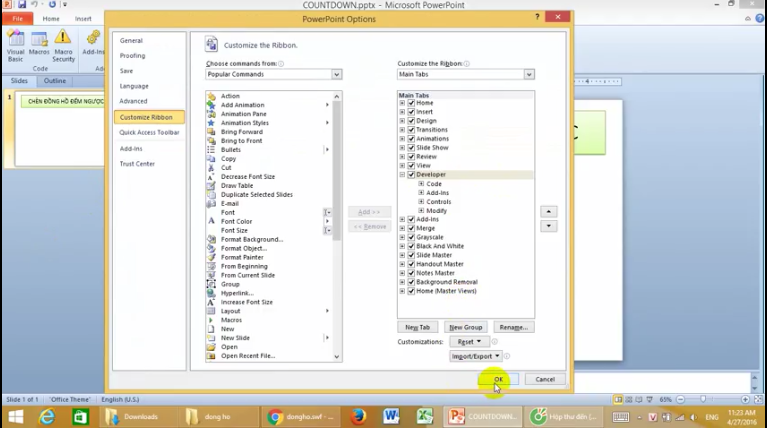Open Firefox from the taskbar
The width and height of the screenshot is (767, 430).
(x=358, y=417)
